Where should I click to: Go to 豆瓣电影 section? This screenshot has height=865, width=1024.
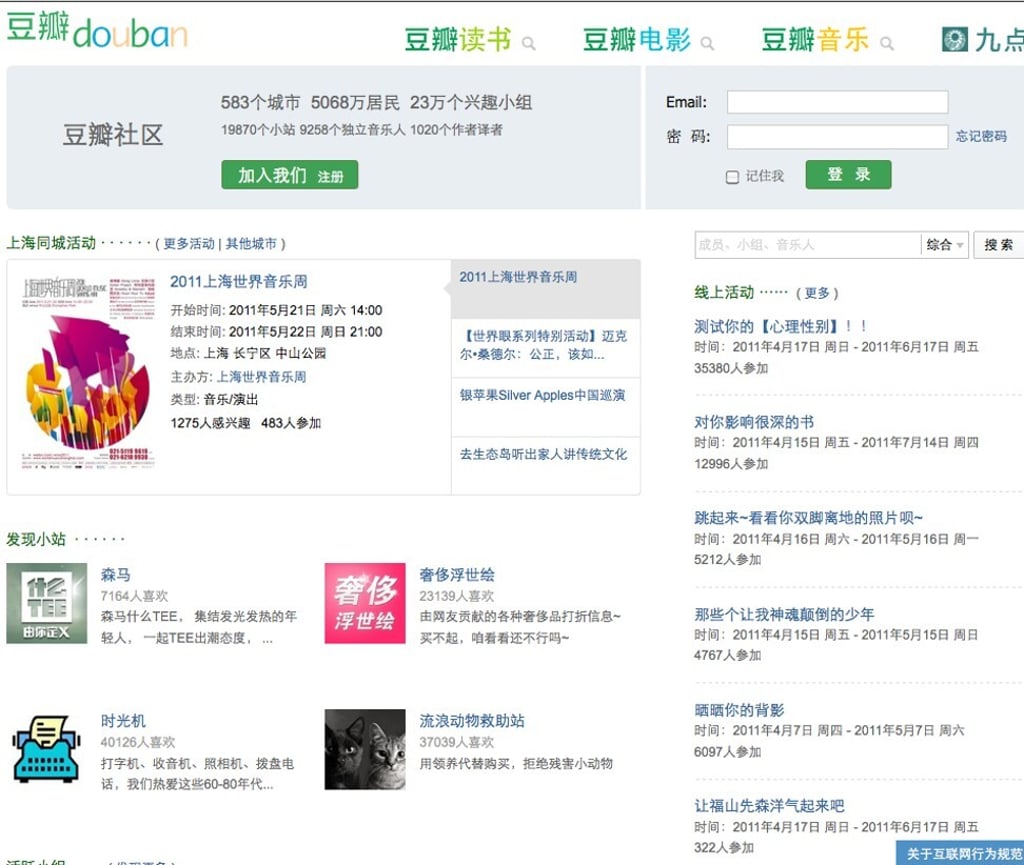point(636,39)
